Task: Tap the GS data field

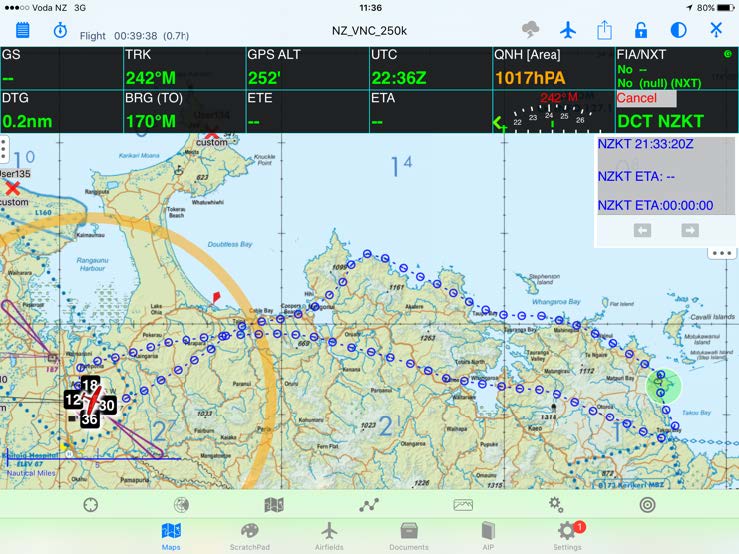Action: point(61,68)
